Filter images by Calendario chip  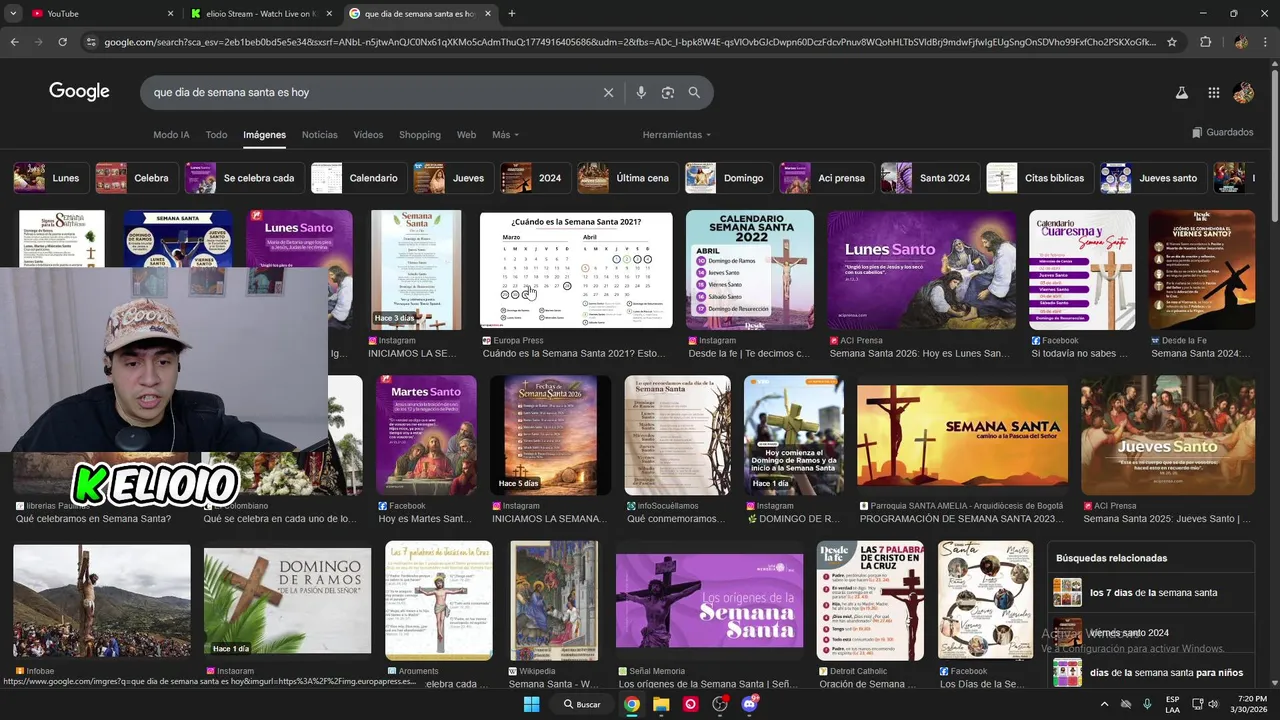pyautogui.click(x=359, y=178)
